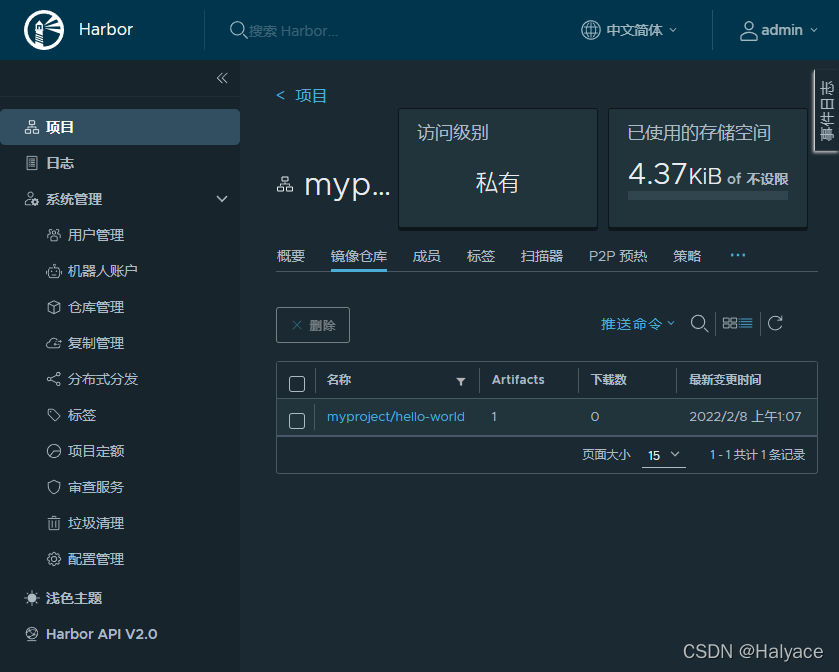Open the 策略 tab
Image resolution: width=839 pixels, height=672 pixels.
pos(687,256)
